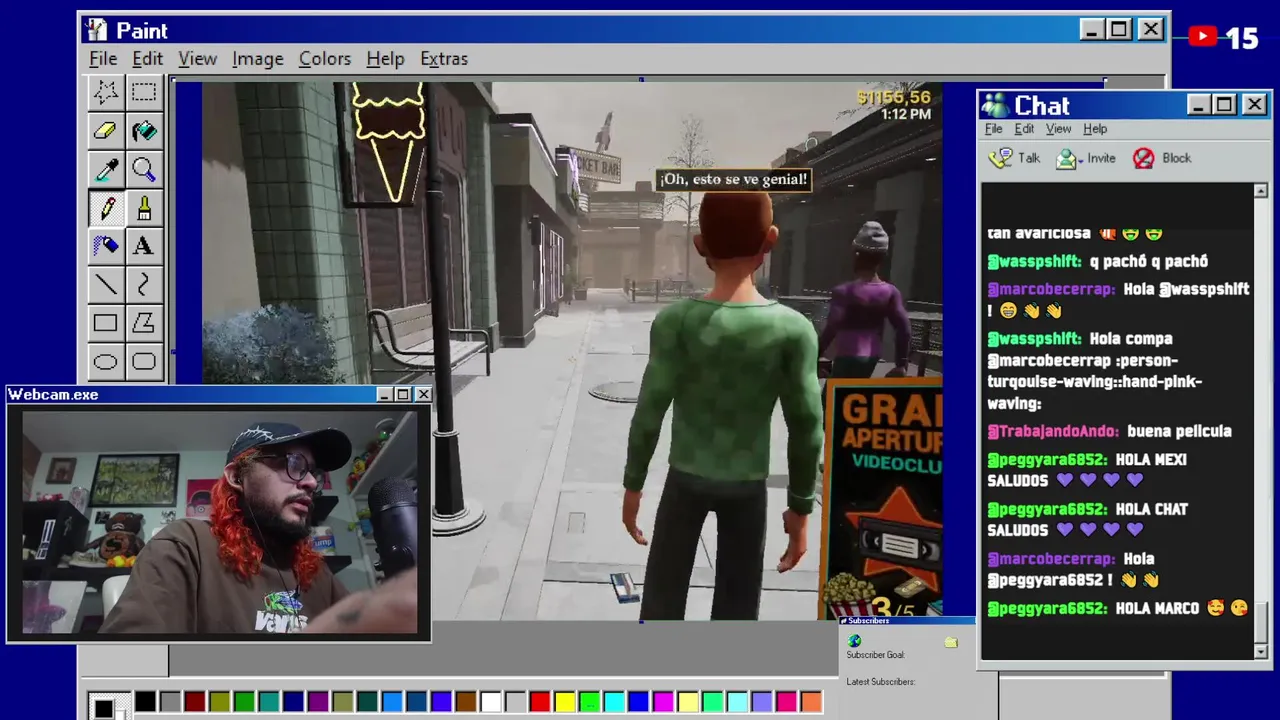Pick the Rectangle shape tool
The height and width of the screenshot is (720, 1280).
pos(105,323)
